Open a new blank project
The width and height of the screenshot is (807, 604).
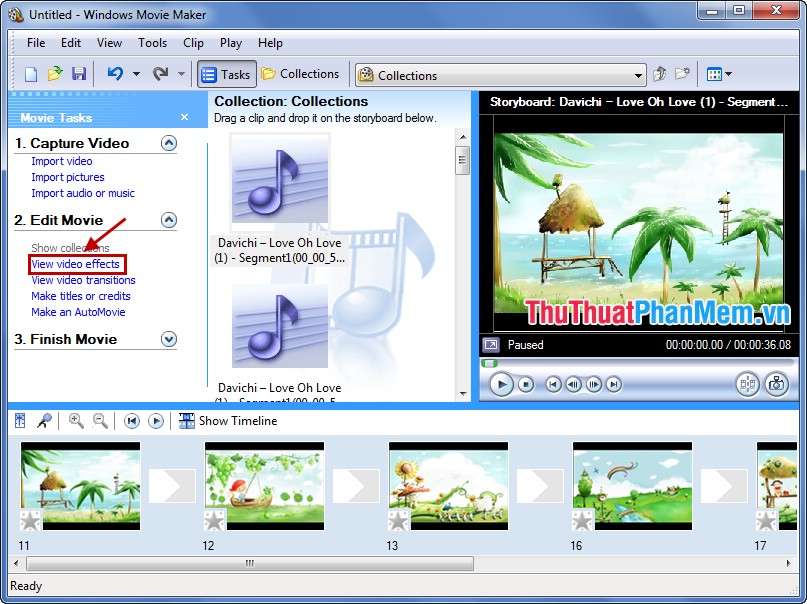pyautogui.click(x=32, y=73)
